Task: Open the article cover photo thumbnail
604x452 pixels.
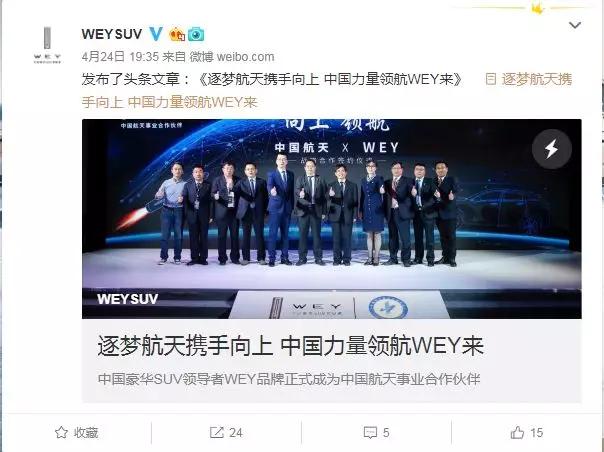Action: pyautogui.click(x=332, y=218)
